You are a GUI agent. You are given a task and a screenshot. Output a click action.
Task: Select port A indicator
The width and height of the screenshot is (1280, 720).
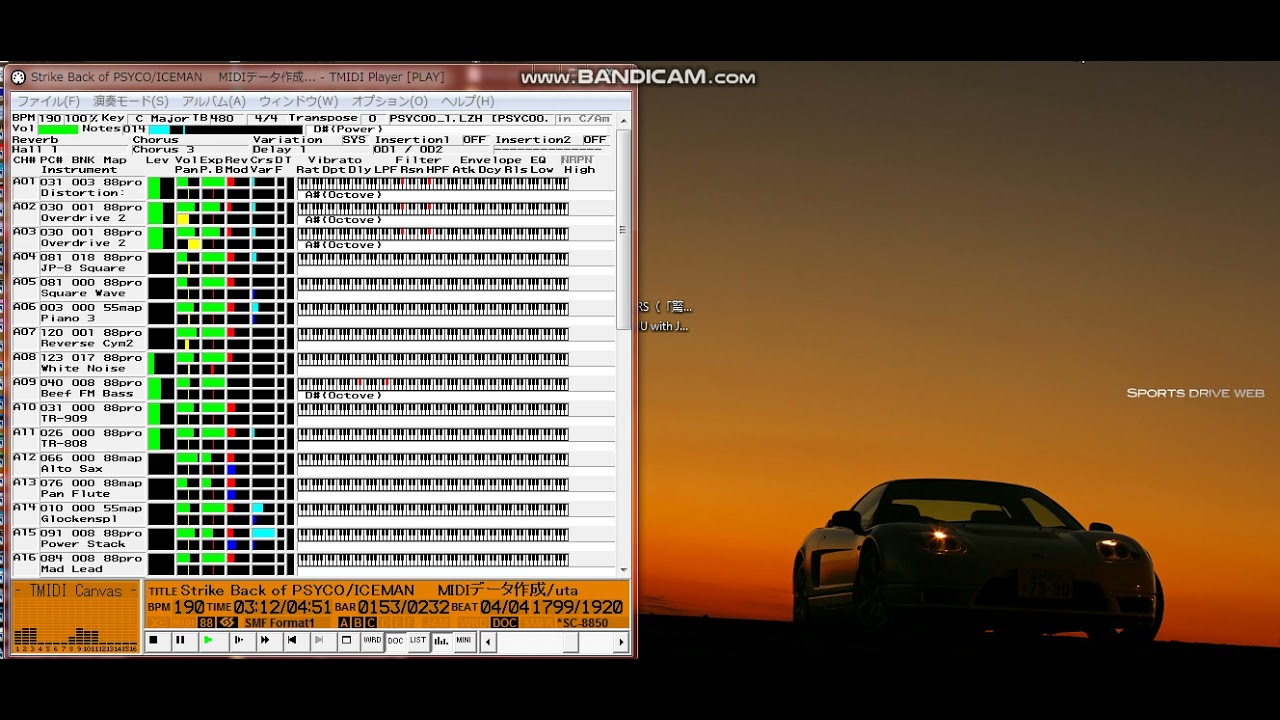(344, 623)
